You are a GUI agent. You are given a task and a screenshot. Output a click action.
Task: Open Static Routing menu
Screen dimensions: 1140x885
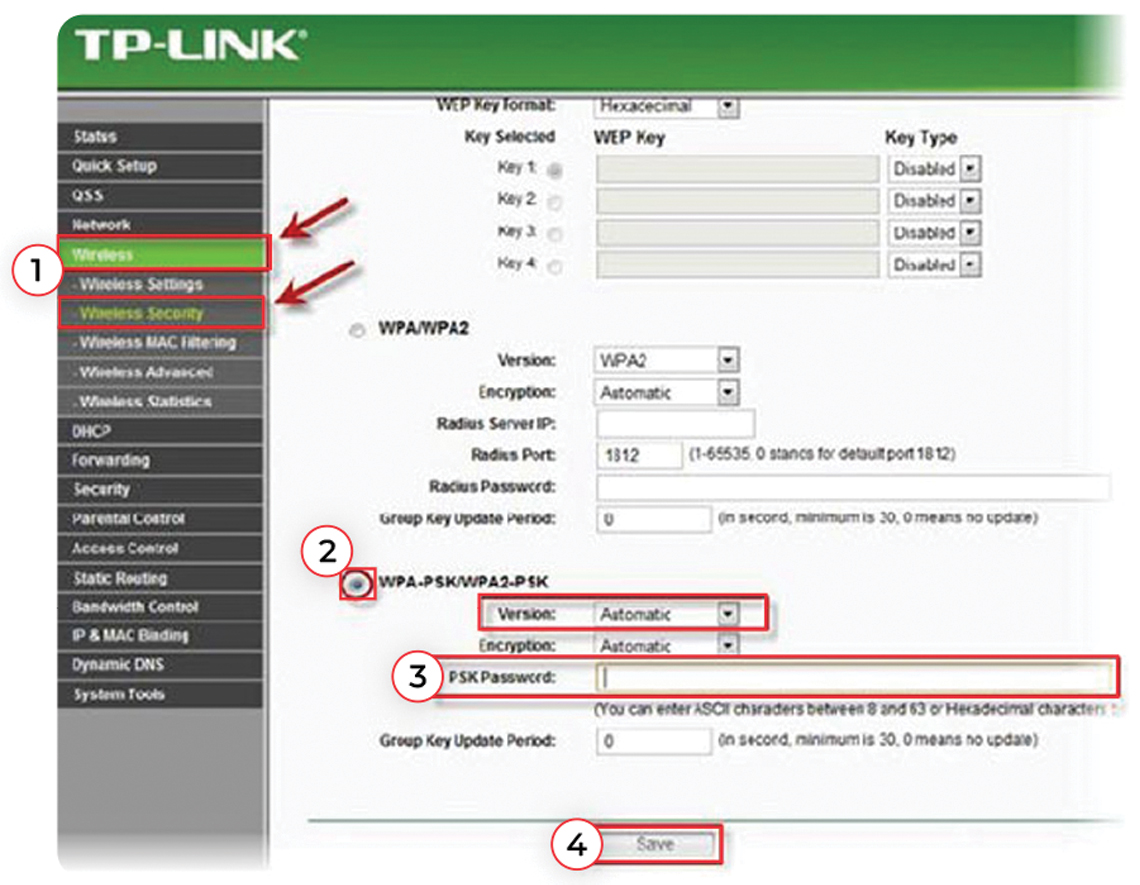(x=160, y=578)
